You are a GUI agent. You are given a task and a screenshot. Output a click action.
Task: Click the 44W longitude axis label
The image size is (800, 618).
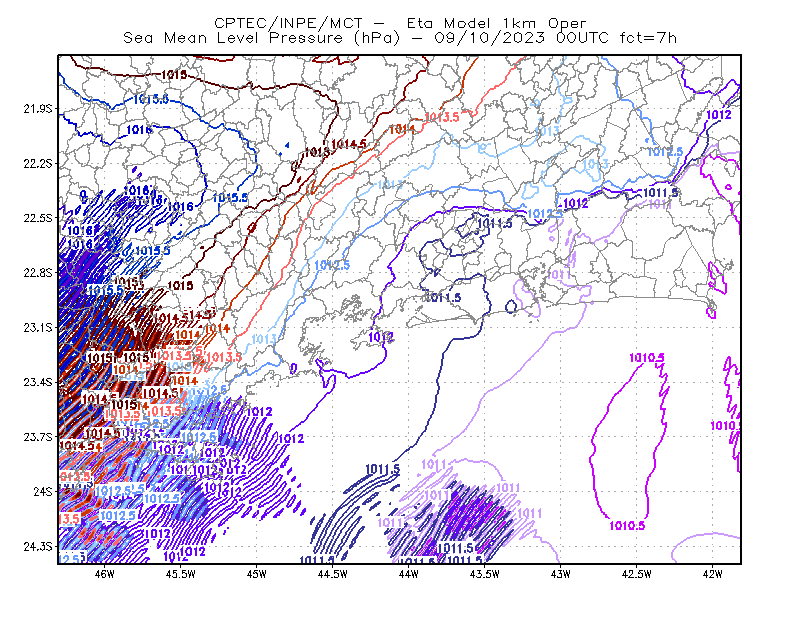[408, 574]
